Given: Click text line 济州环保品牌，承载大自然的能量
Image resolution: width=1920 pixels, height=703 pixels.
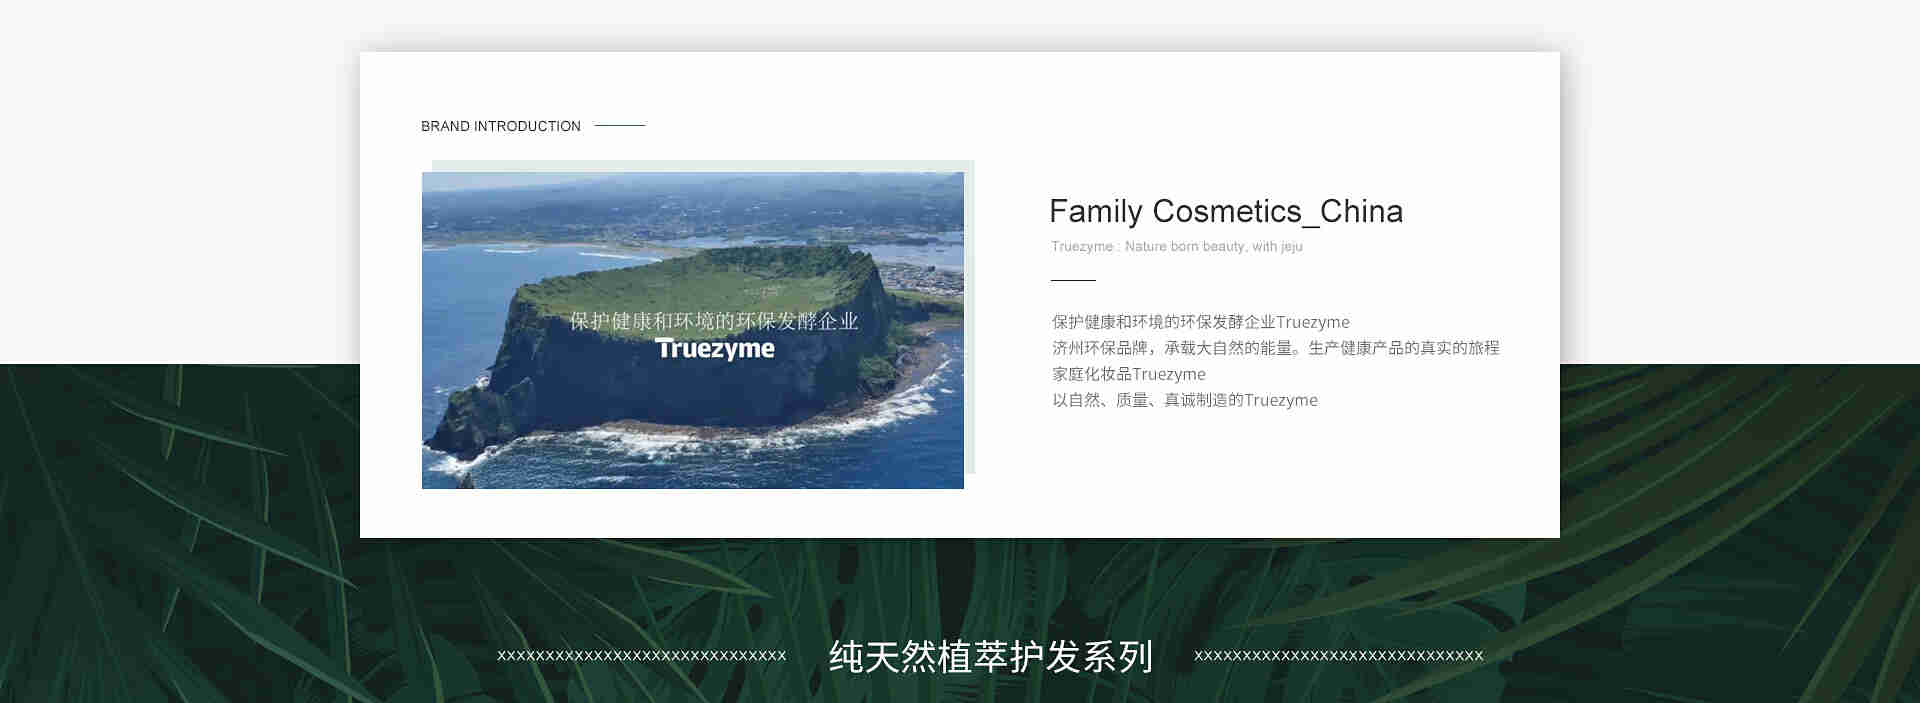Looking at the screenshot, I should [1276, 348].
